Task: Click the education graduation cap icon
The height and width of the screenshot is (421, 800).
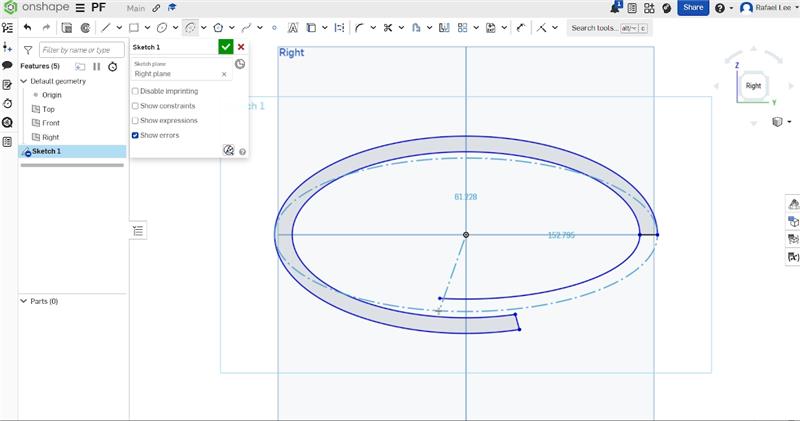Action: (x=172, y=8)
